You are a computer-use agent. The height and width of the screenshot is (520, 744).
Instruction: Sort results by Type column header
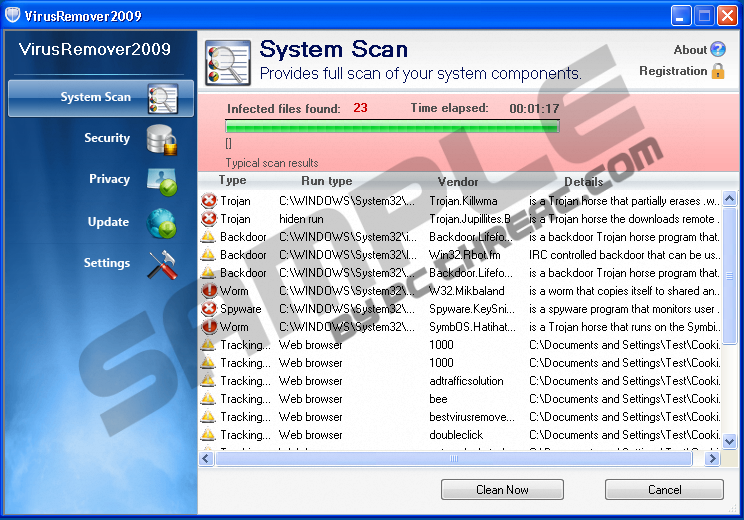click(x=232, y=181)
